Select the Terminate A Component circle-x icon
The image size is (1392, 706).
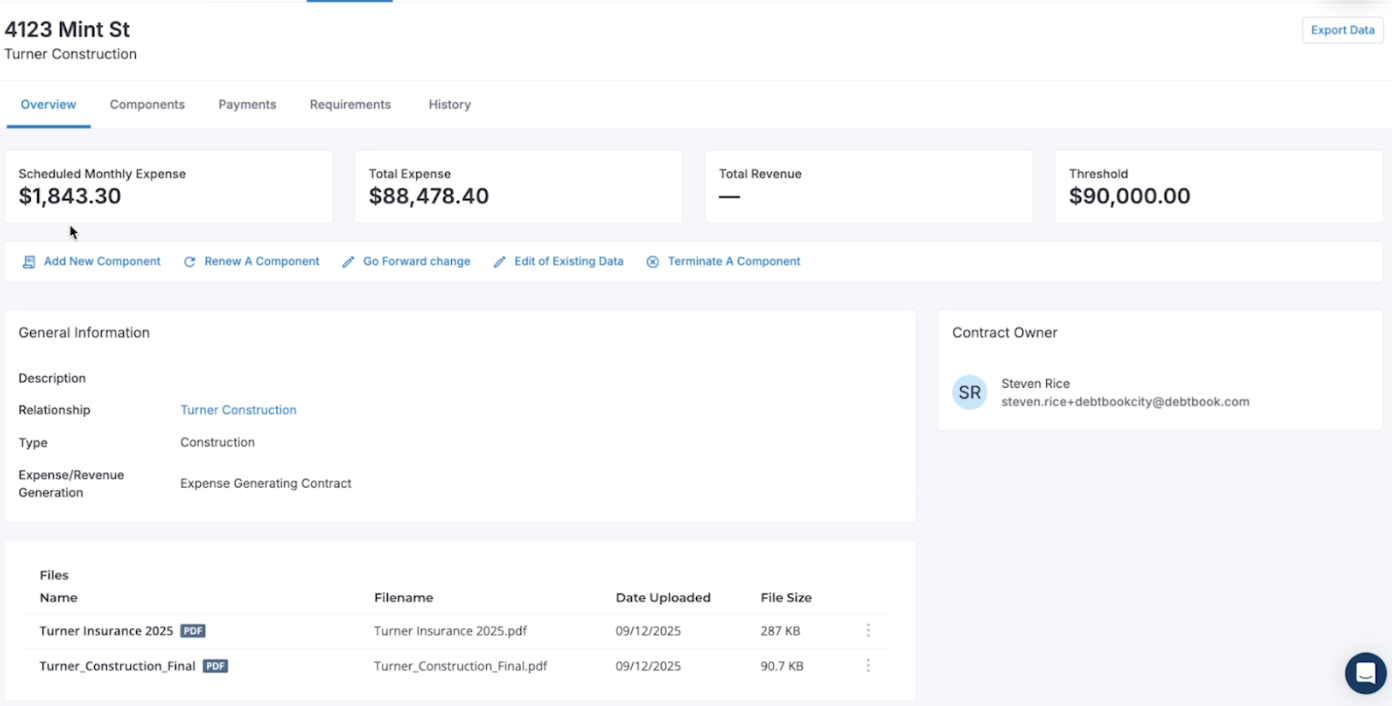point(652,261)
